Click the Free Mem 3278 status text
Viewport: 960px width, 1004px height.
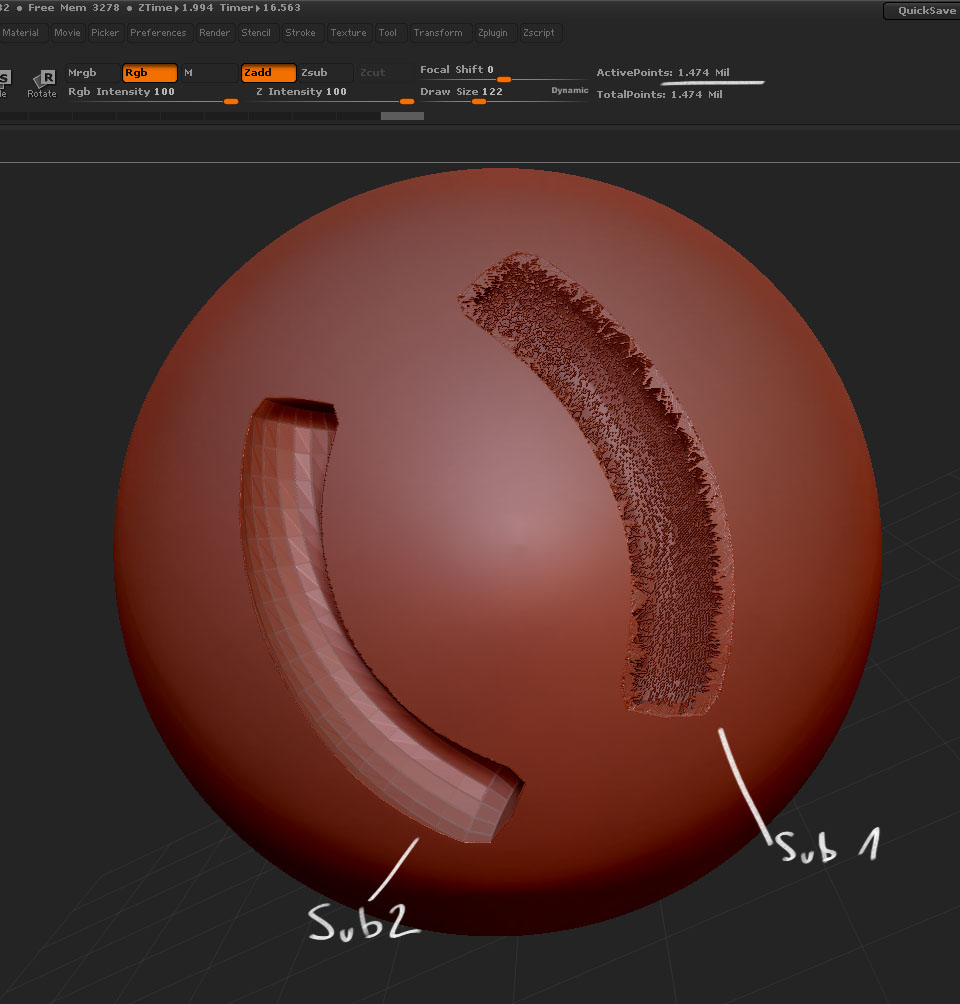(74, 8)
